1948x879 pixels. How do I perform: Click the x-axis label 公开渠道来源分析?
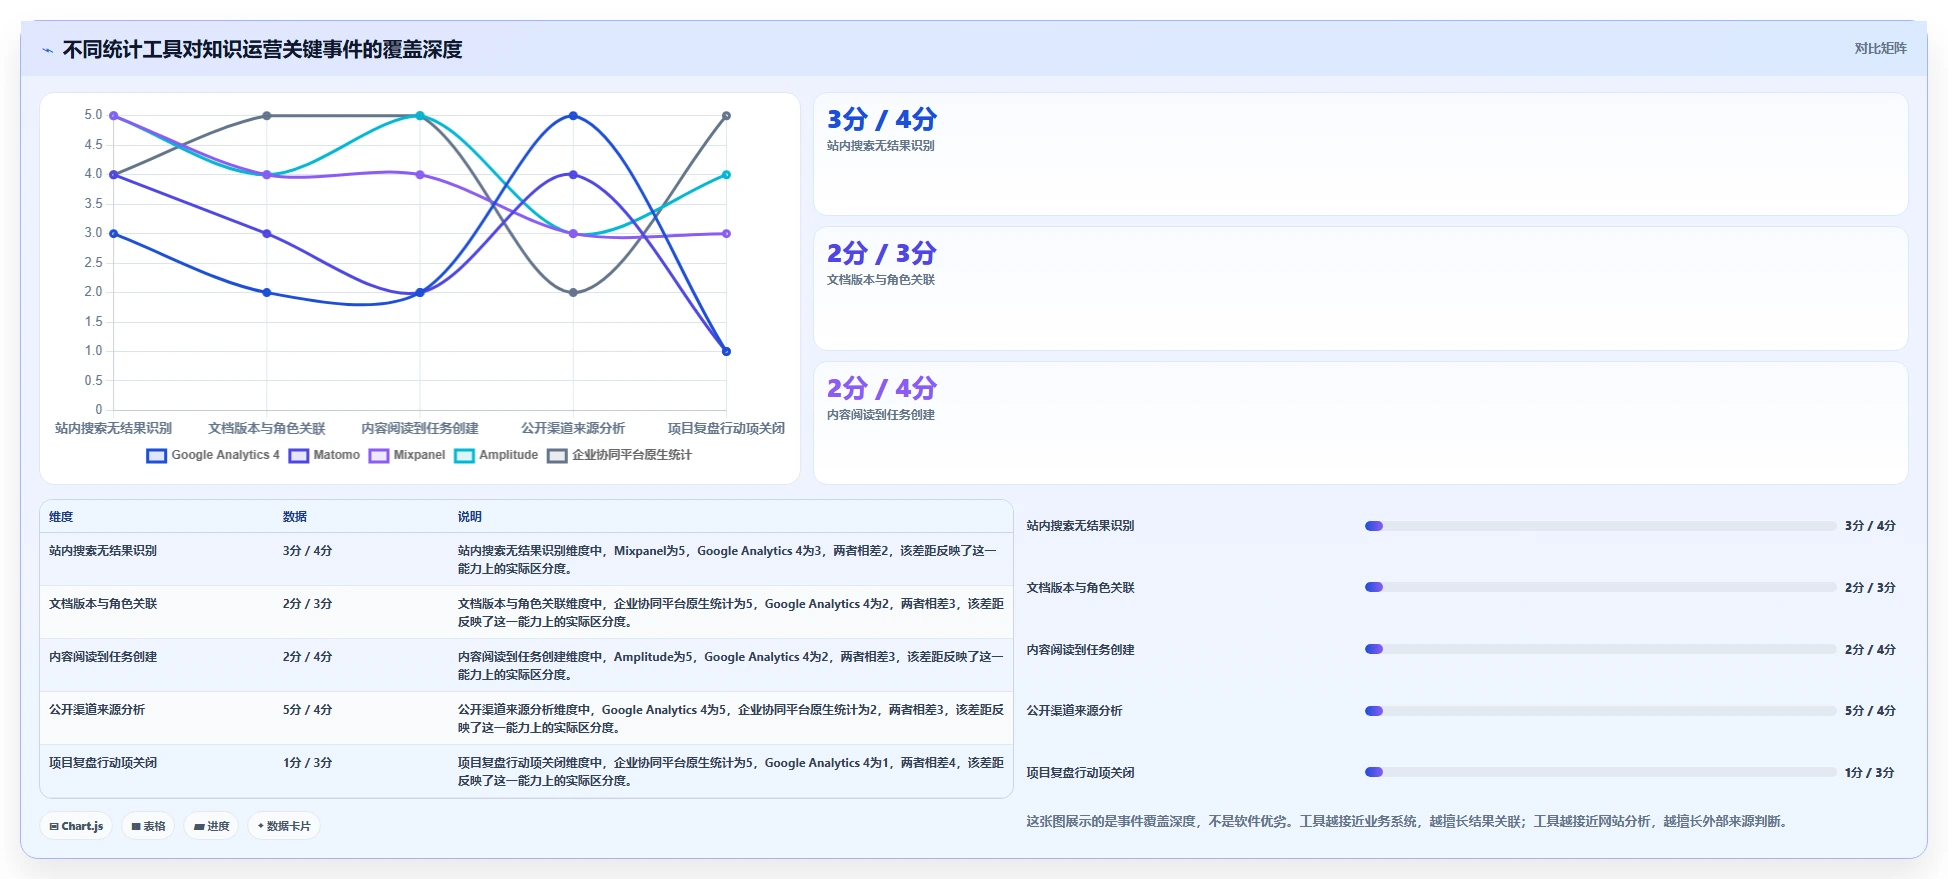coord(573,428)
